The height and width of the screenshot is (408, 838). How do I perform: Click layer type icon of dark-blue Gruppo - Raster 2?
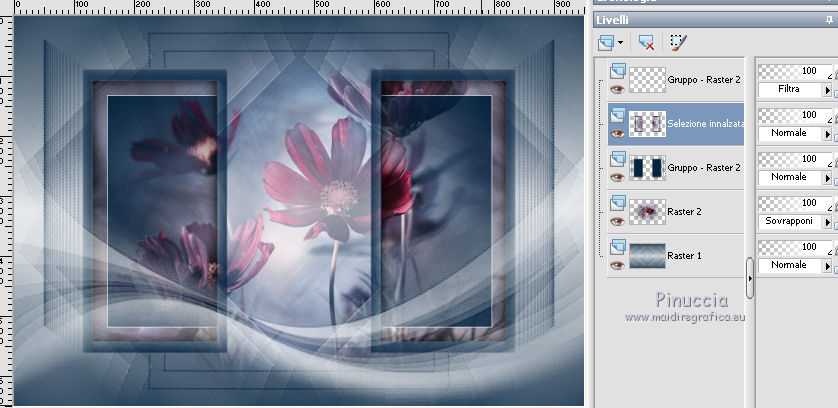coord(618,158)
